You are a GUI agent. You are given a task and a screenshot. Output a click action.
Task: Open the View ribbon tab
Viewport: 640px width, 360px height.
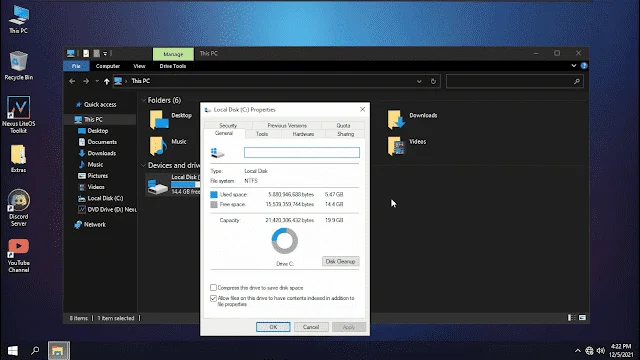click(139, 66)
